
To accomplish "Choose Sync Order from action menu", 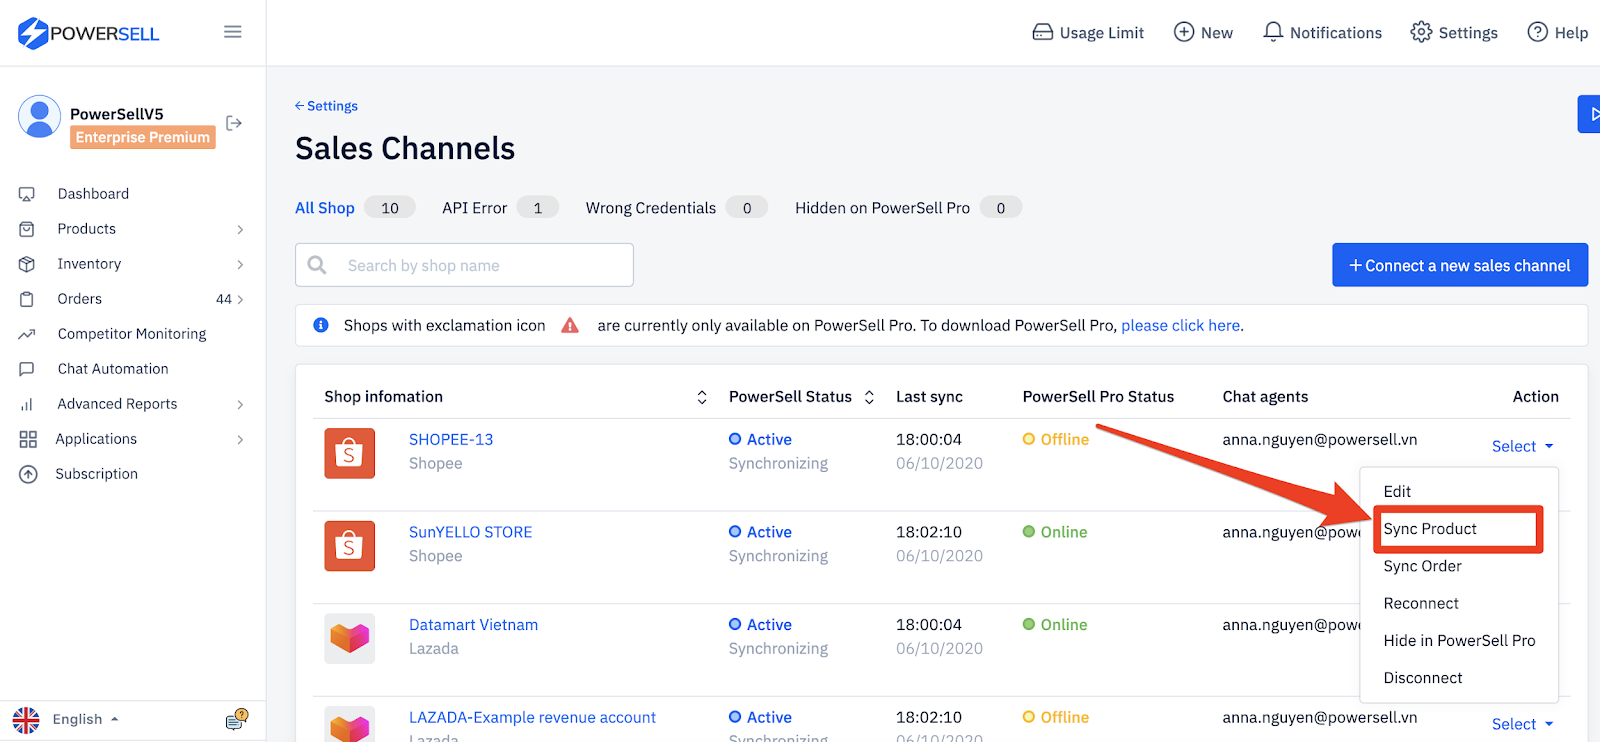I will pyautogui.click(x=1422, y=566).
